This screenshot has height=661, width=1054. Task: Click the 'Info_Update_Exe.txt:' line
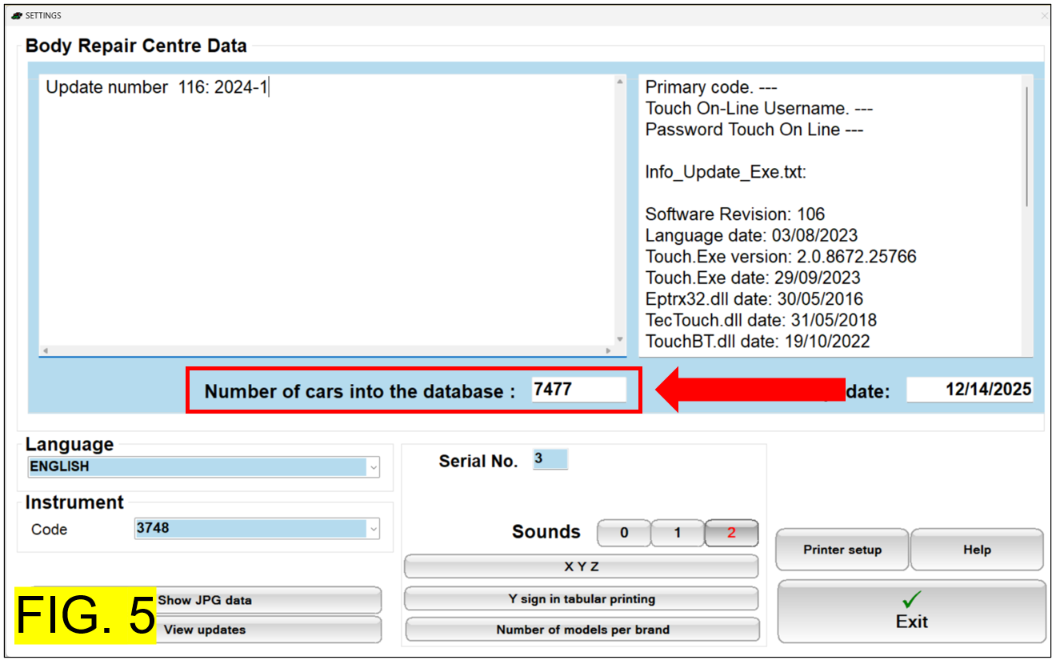pyautogui.click(x=725, y=171)
